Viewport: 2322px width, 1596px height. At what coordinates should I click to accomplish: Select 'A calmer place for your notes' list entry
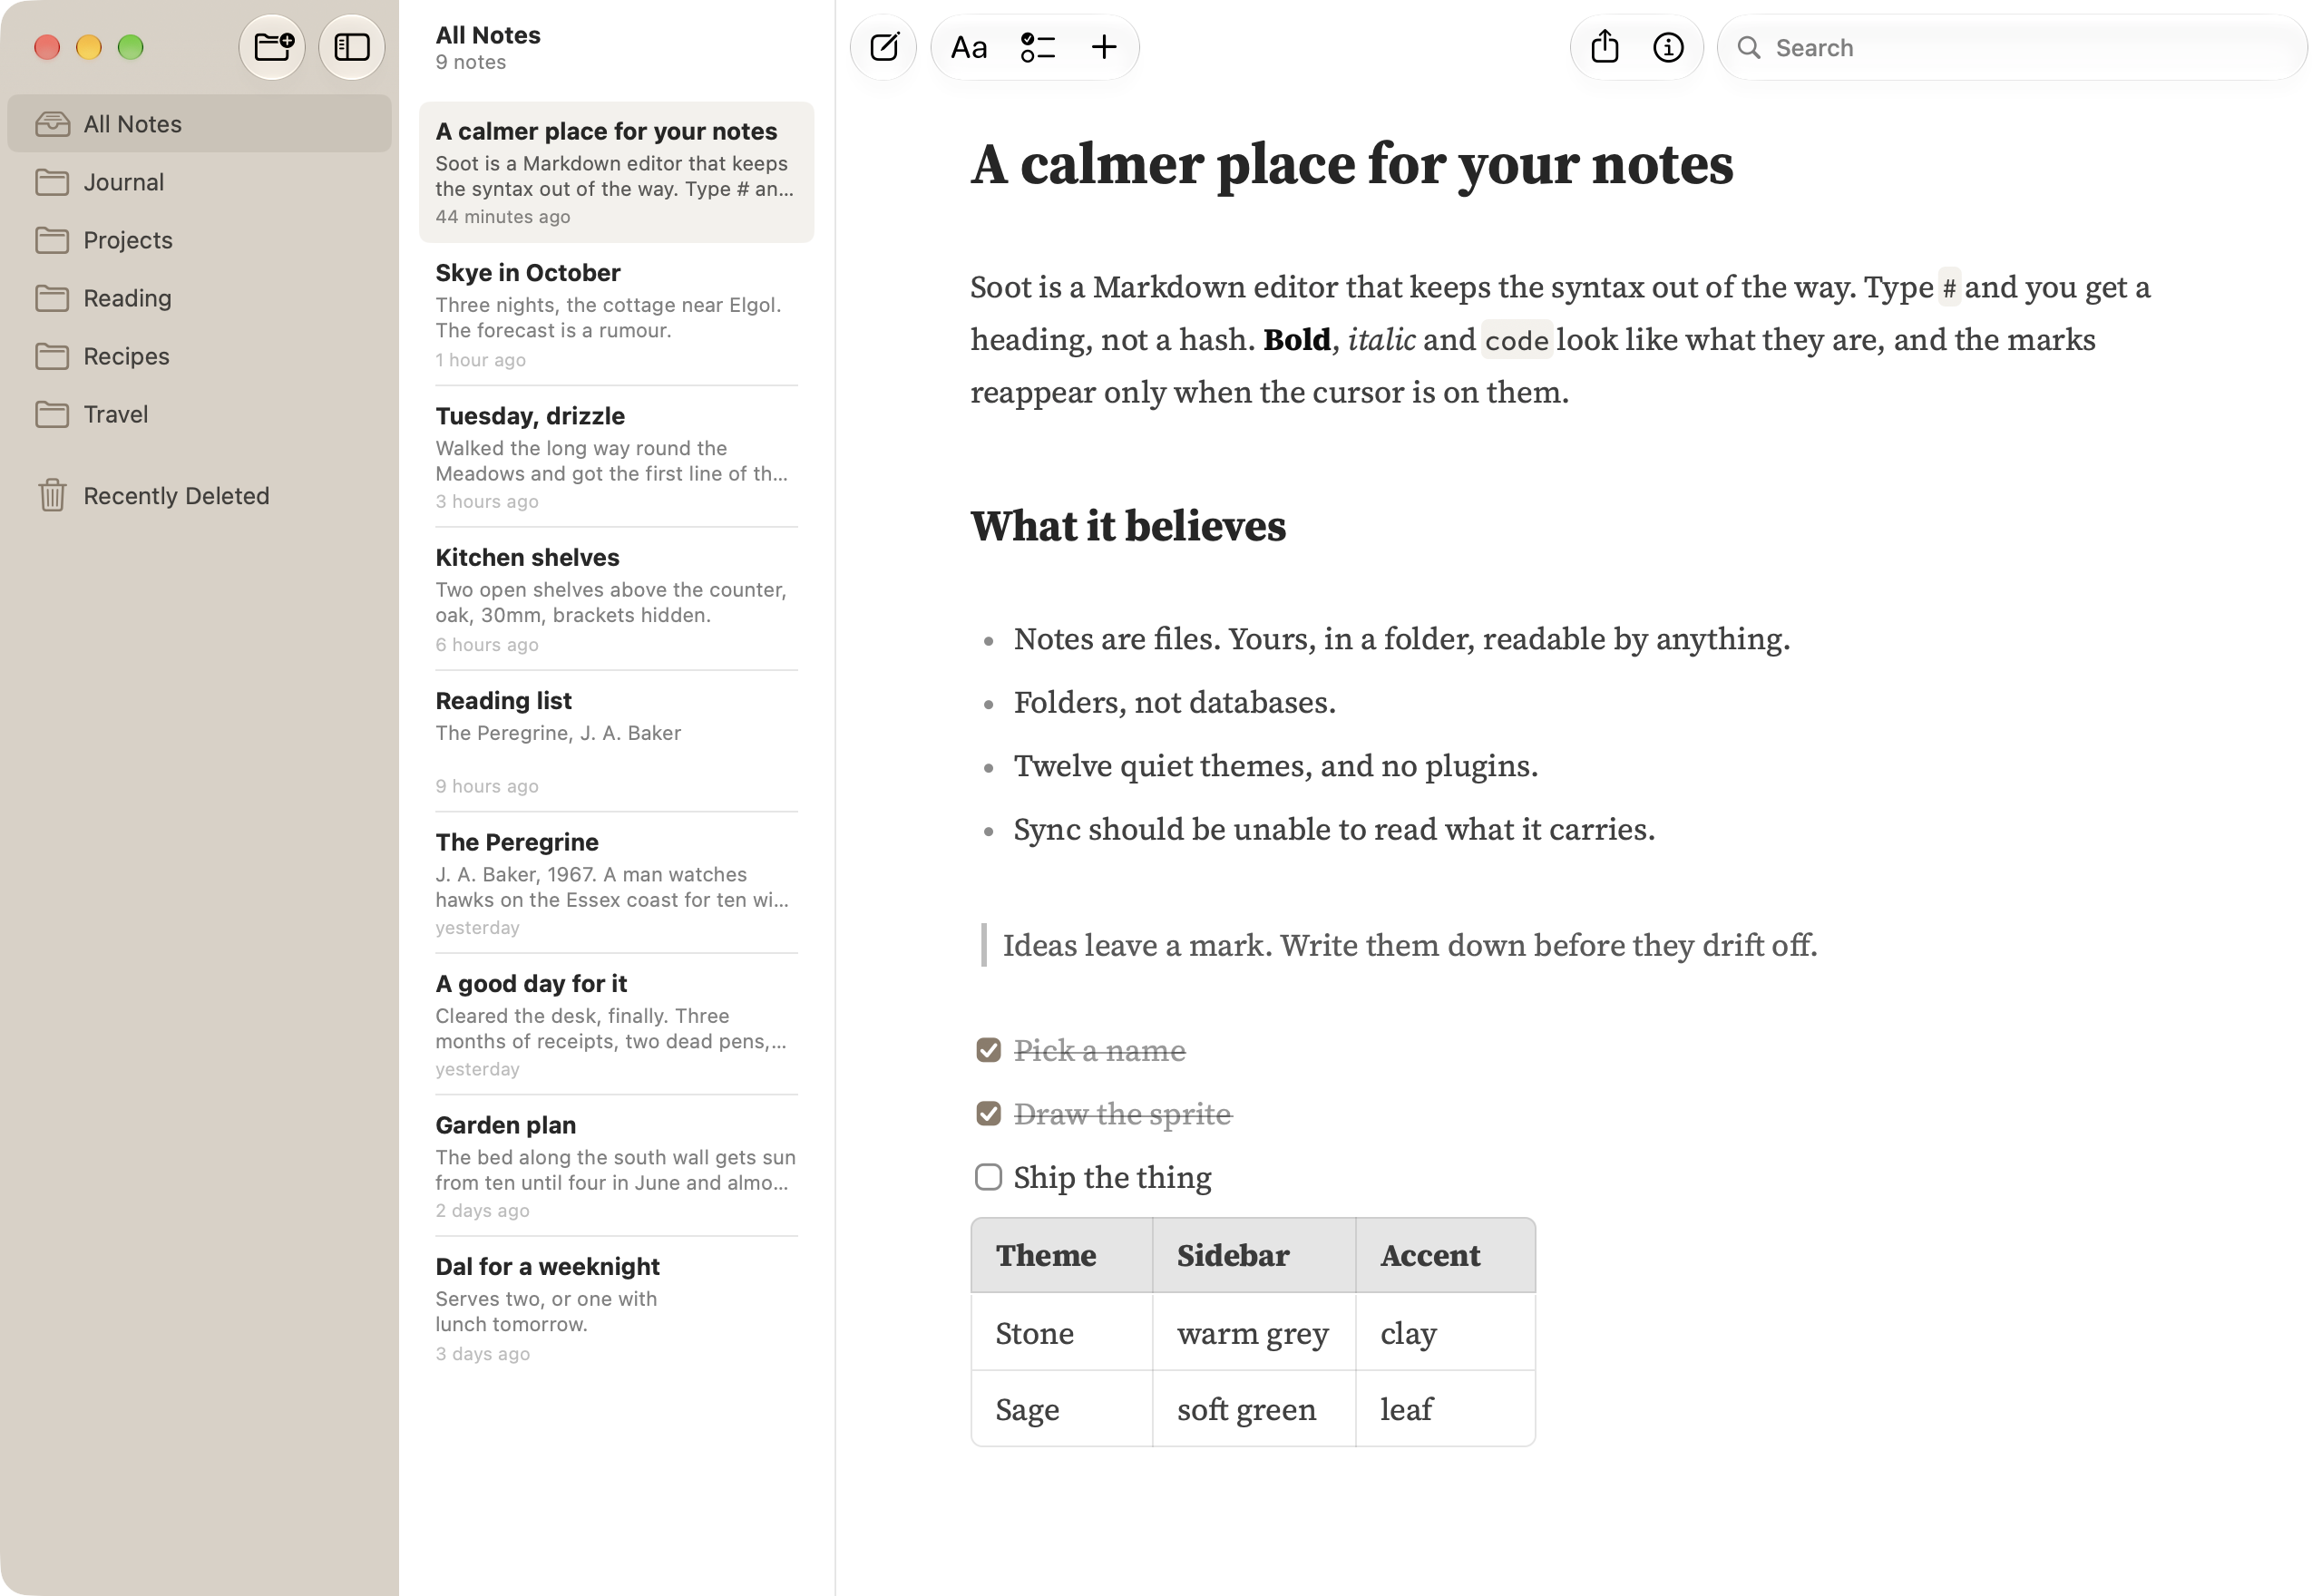616,172
